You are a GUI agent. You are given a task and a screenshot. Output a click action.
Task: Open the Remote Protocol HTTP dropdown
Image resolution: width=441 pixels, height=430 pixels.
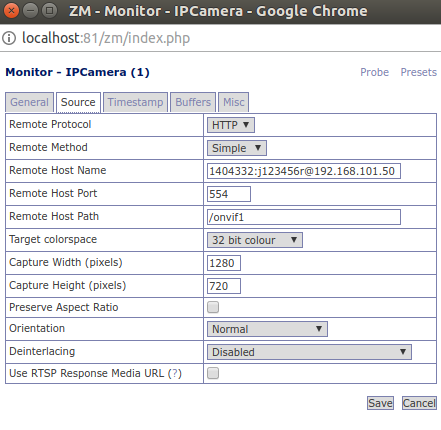pyautogui.click(x=231, y=125)
